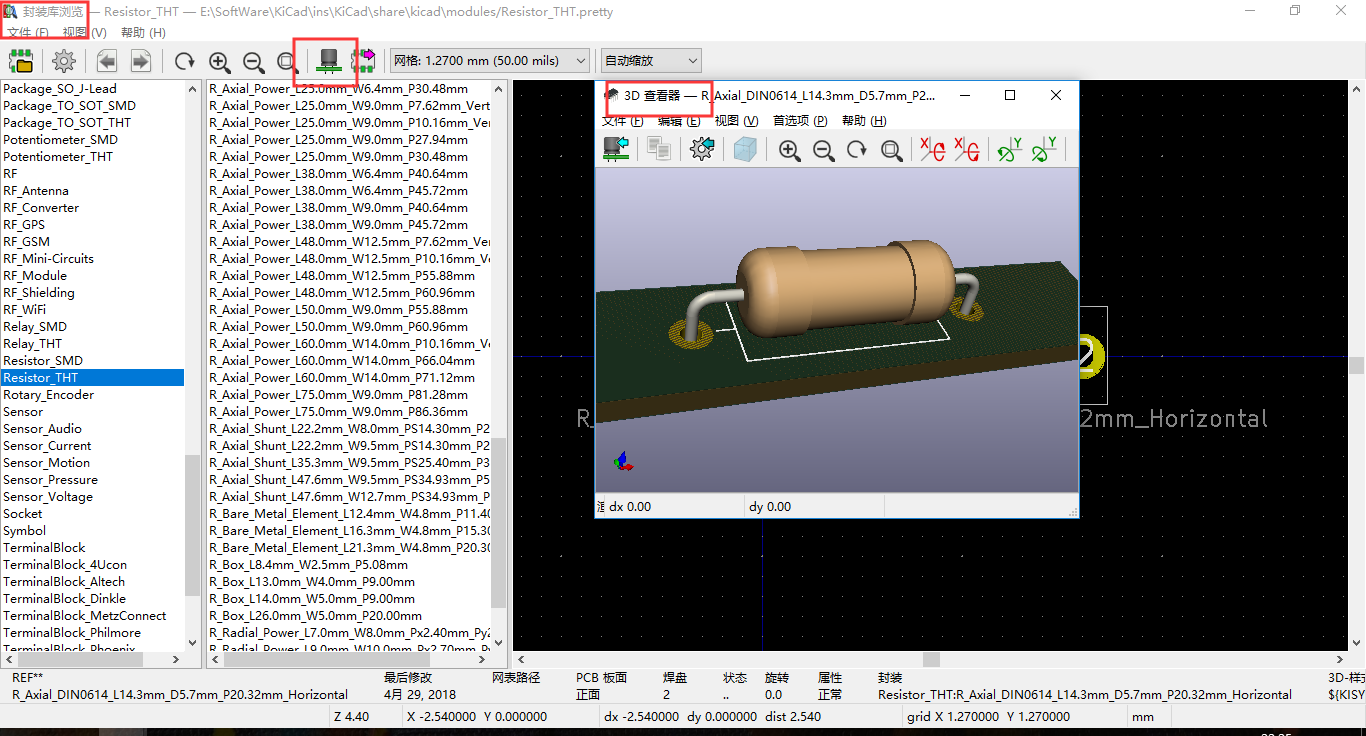Select the Resistor_SMD library entry
Screen dimensions: 1366x736
tap(44, 360)
